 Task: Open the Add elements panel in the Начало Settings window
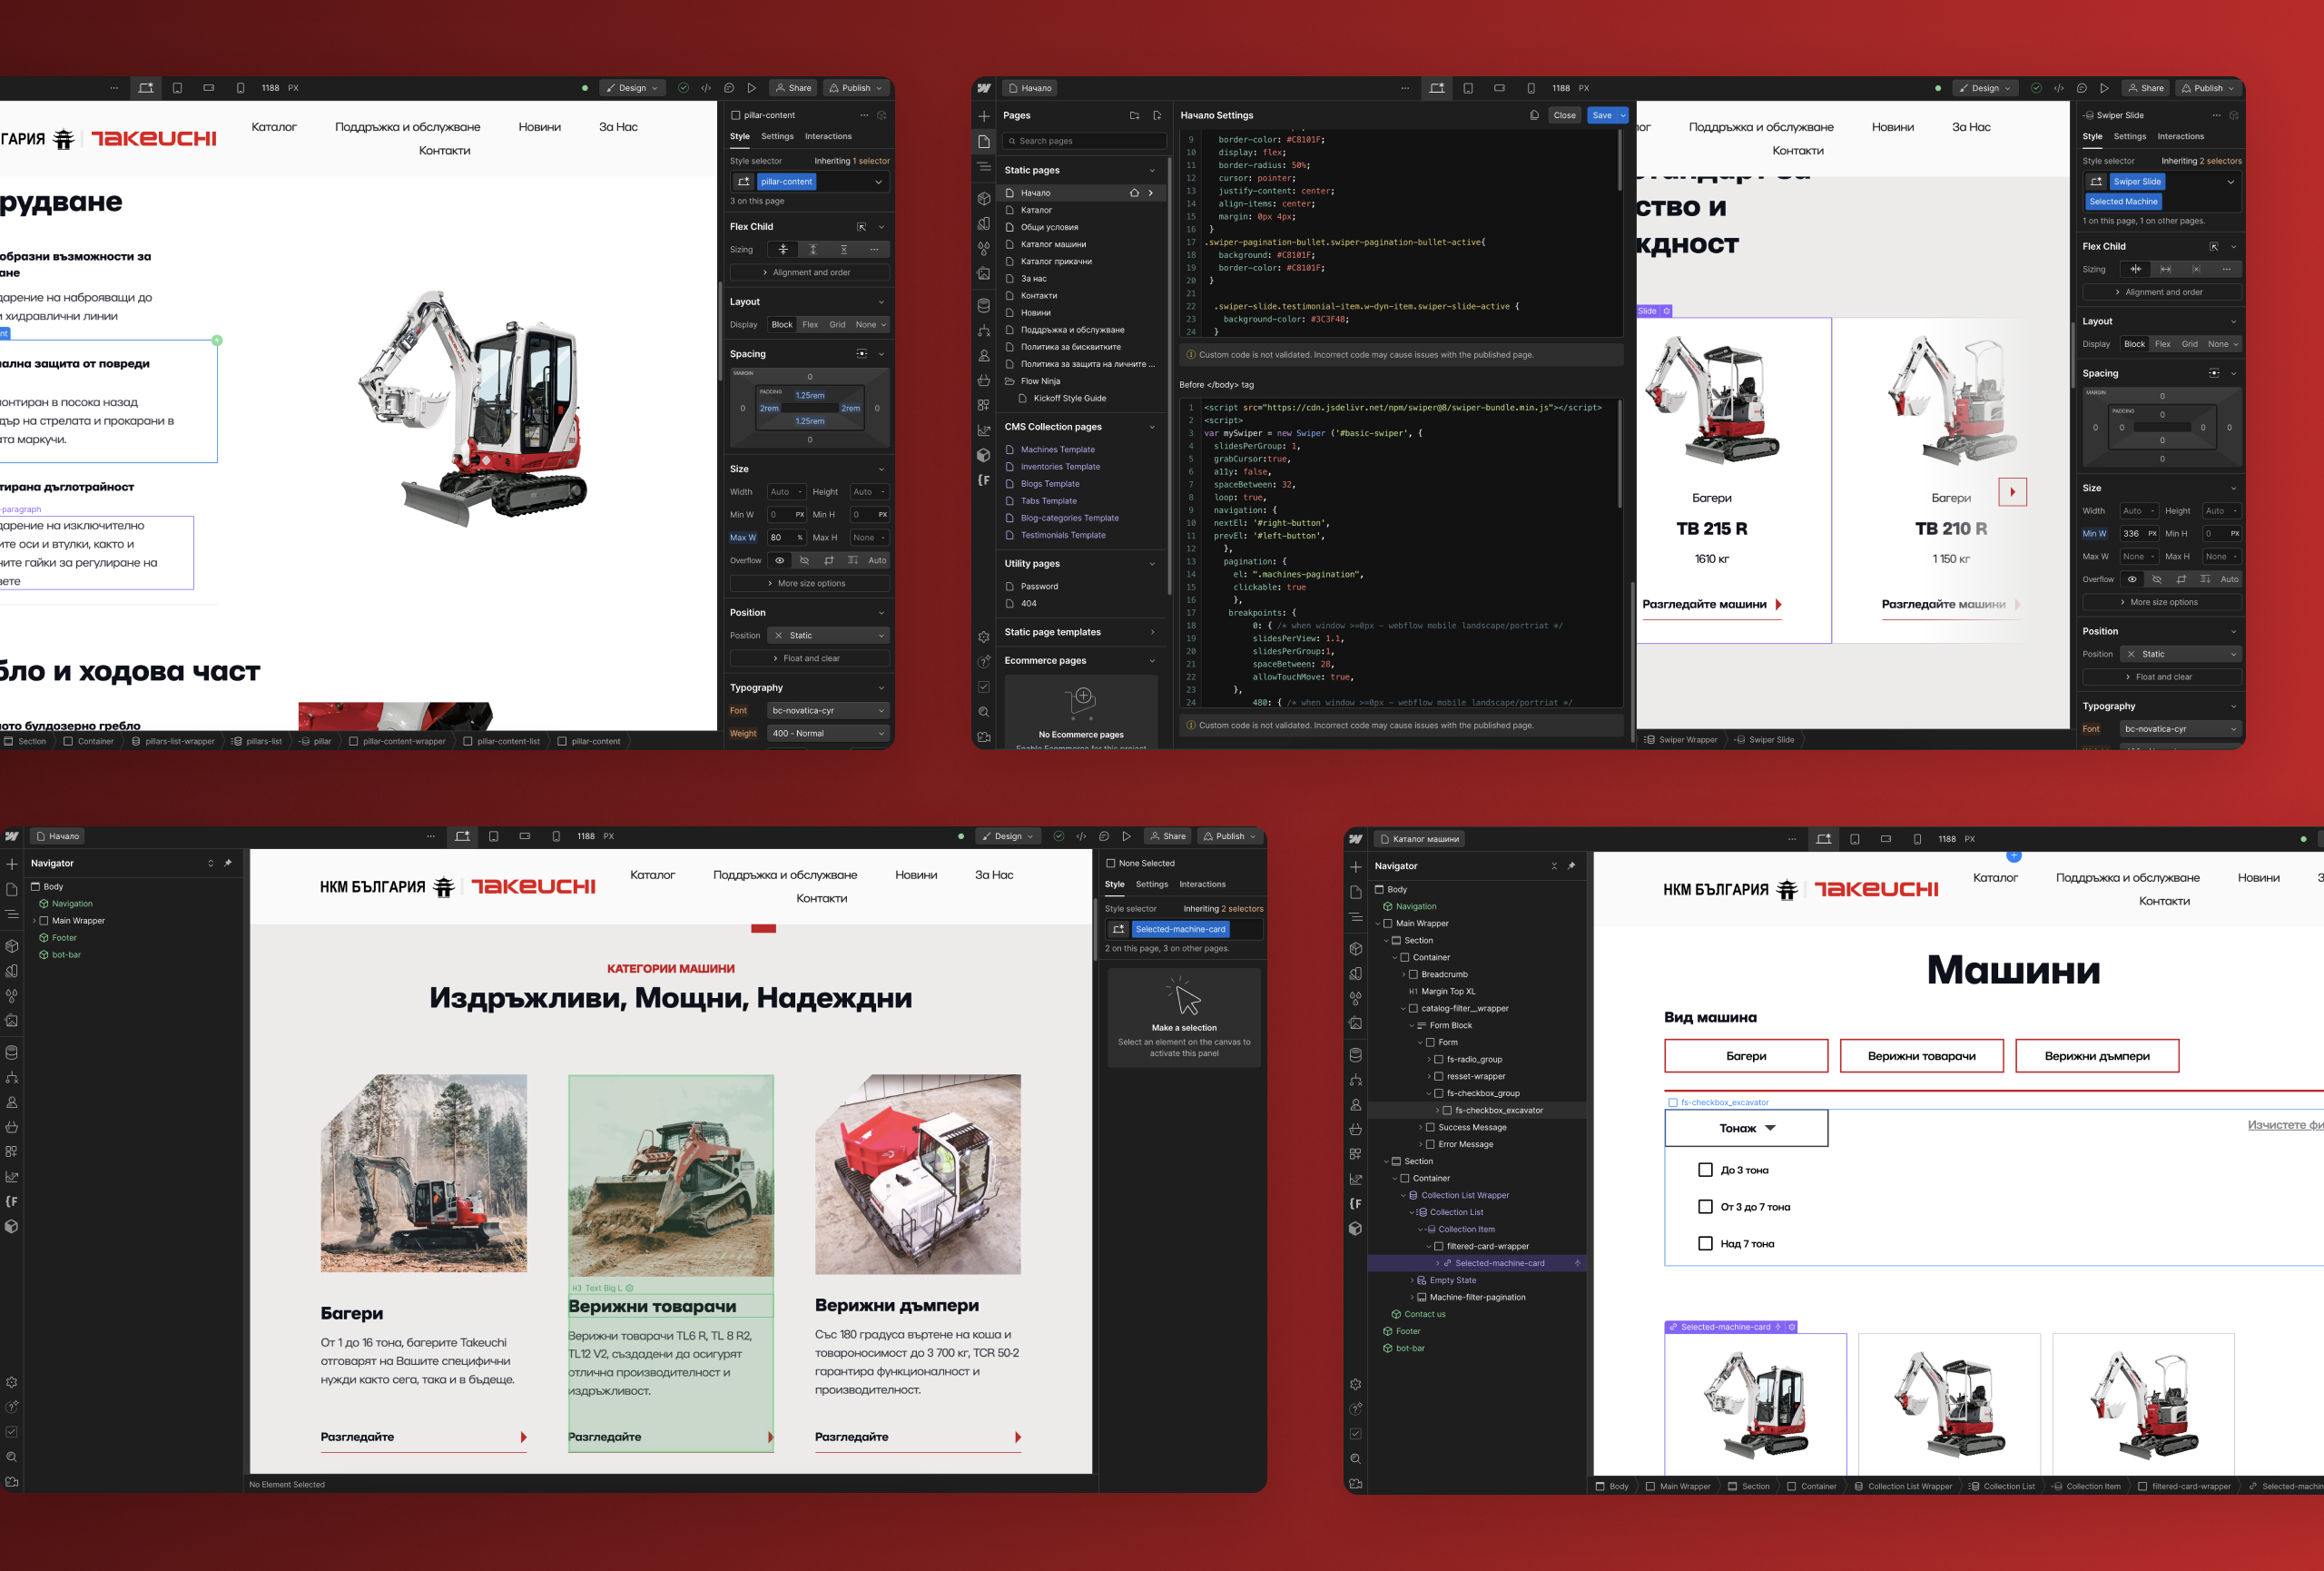click(x=984, y=116)
